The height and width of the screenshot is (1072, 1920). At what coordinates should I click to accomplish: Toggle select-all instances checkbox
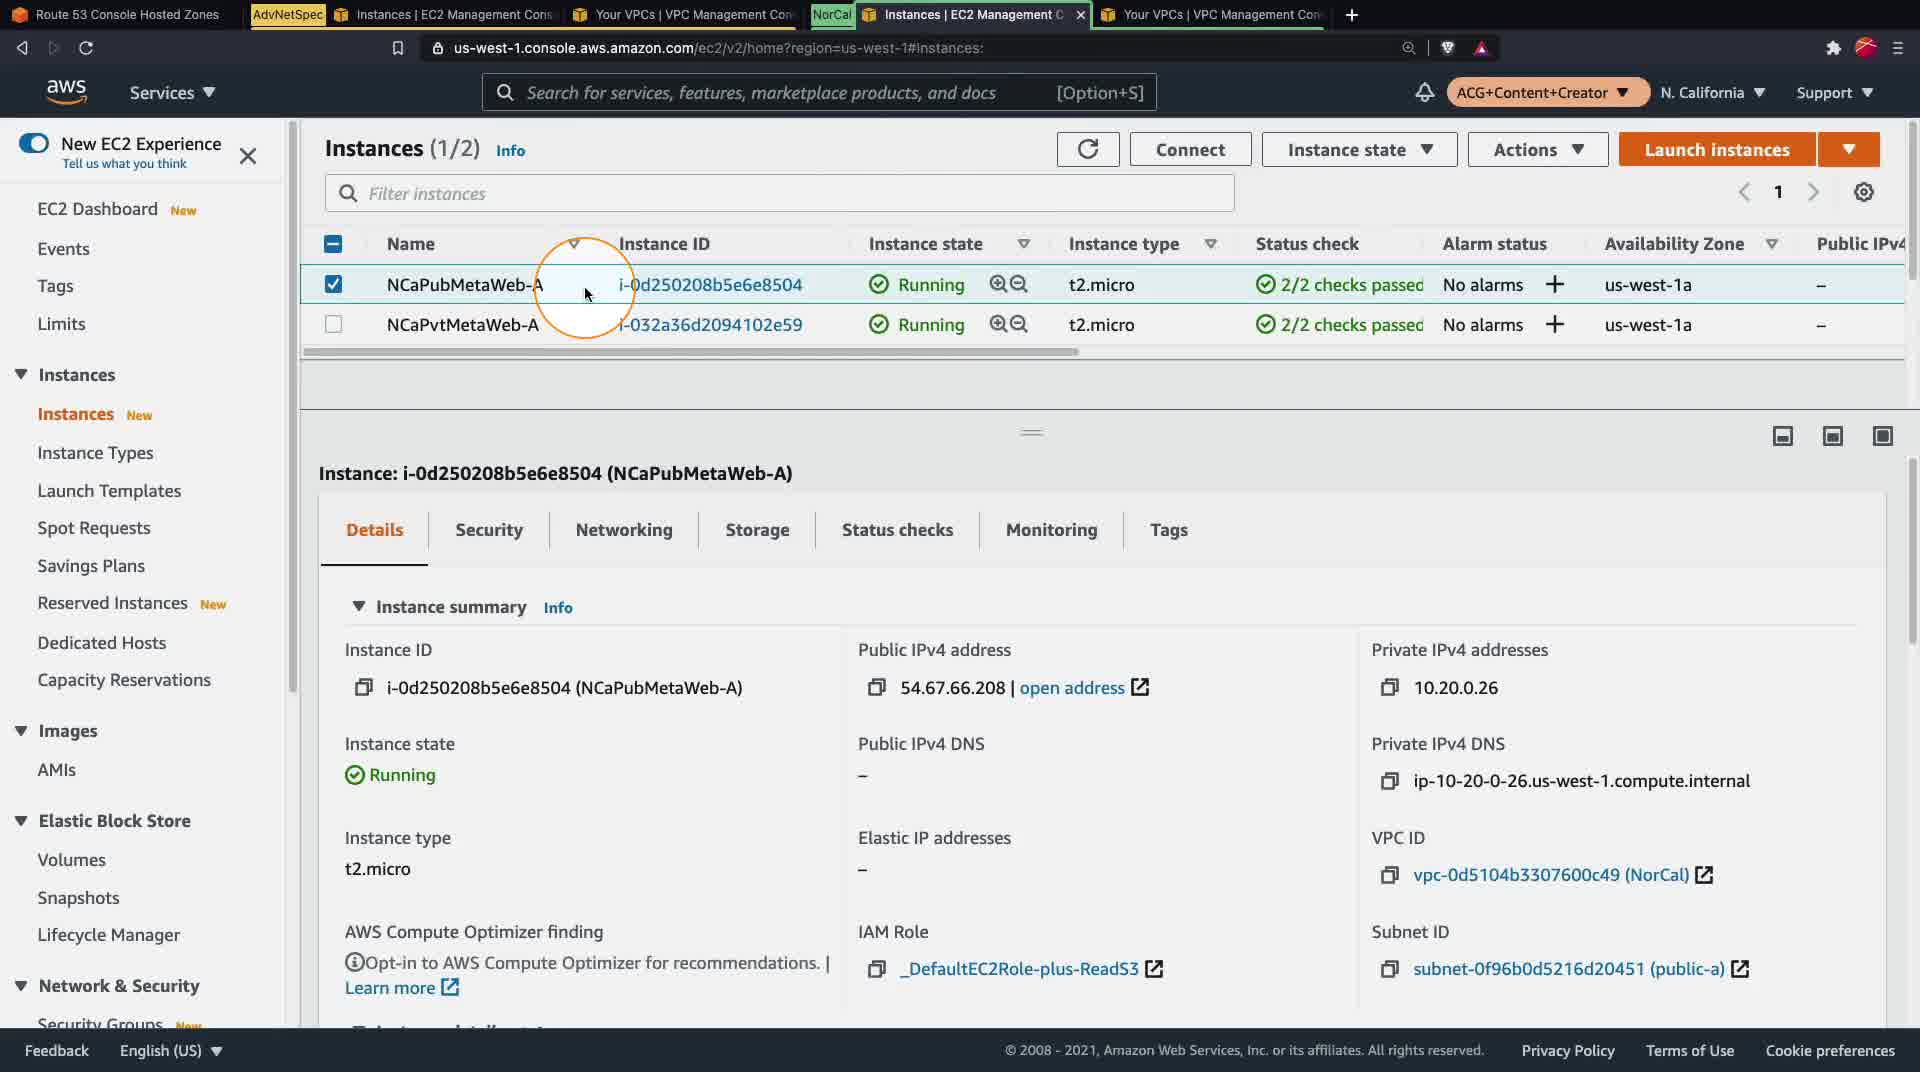pyautogui.click(x=333, y=244)
